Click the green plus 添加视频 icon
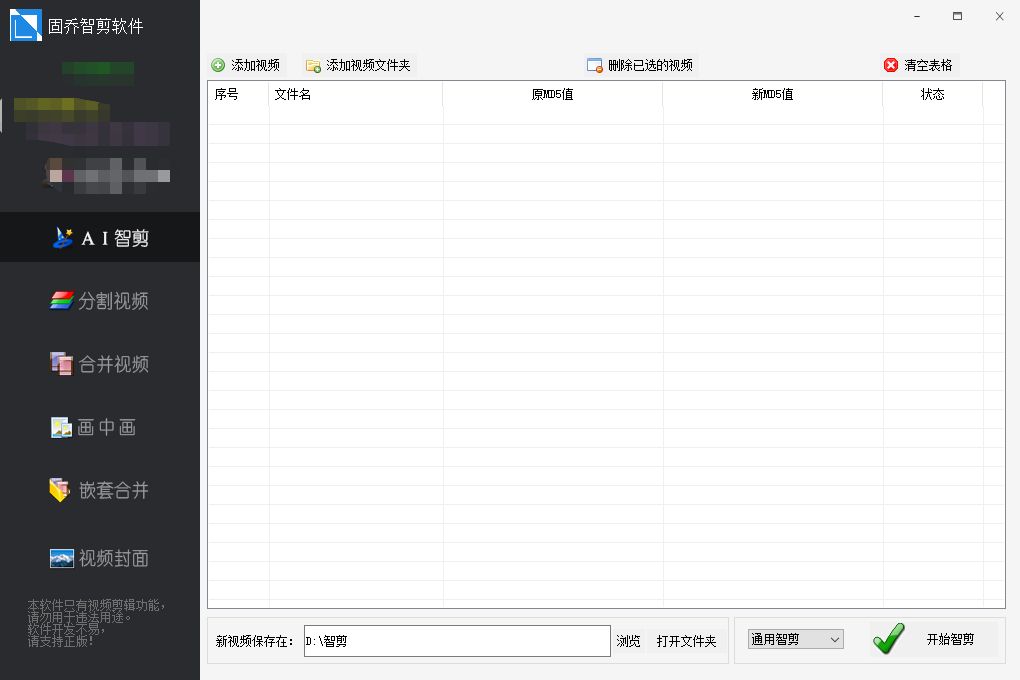Viewport: 1020px width, 680px height. (218, 65)
